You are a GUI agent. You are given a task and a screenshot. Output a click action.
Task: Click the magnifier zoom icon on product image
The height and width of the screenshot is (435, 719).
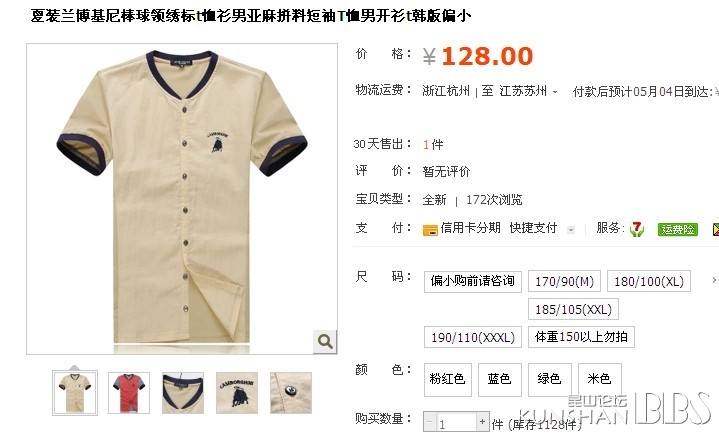click(325, 341)
